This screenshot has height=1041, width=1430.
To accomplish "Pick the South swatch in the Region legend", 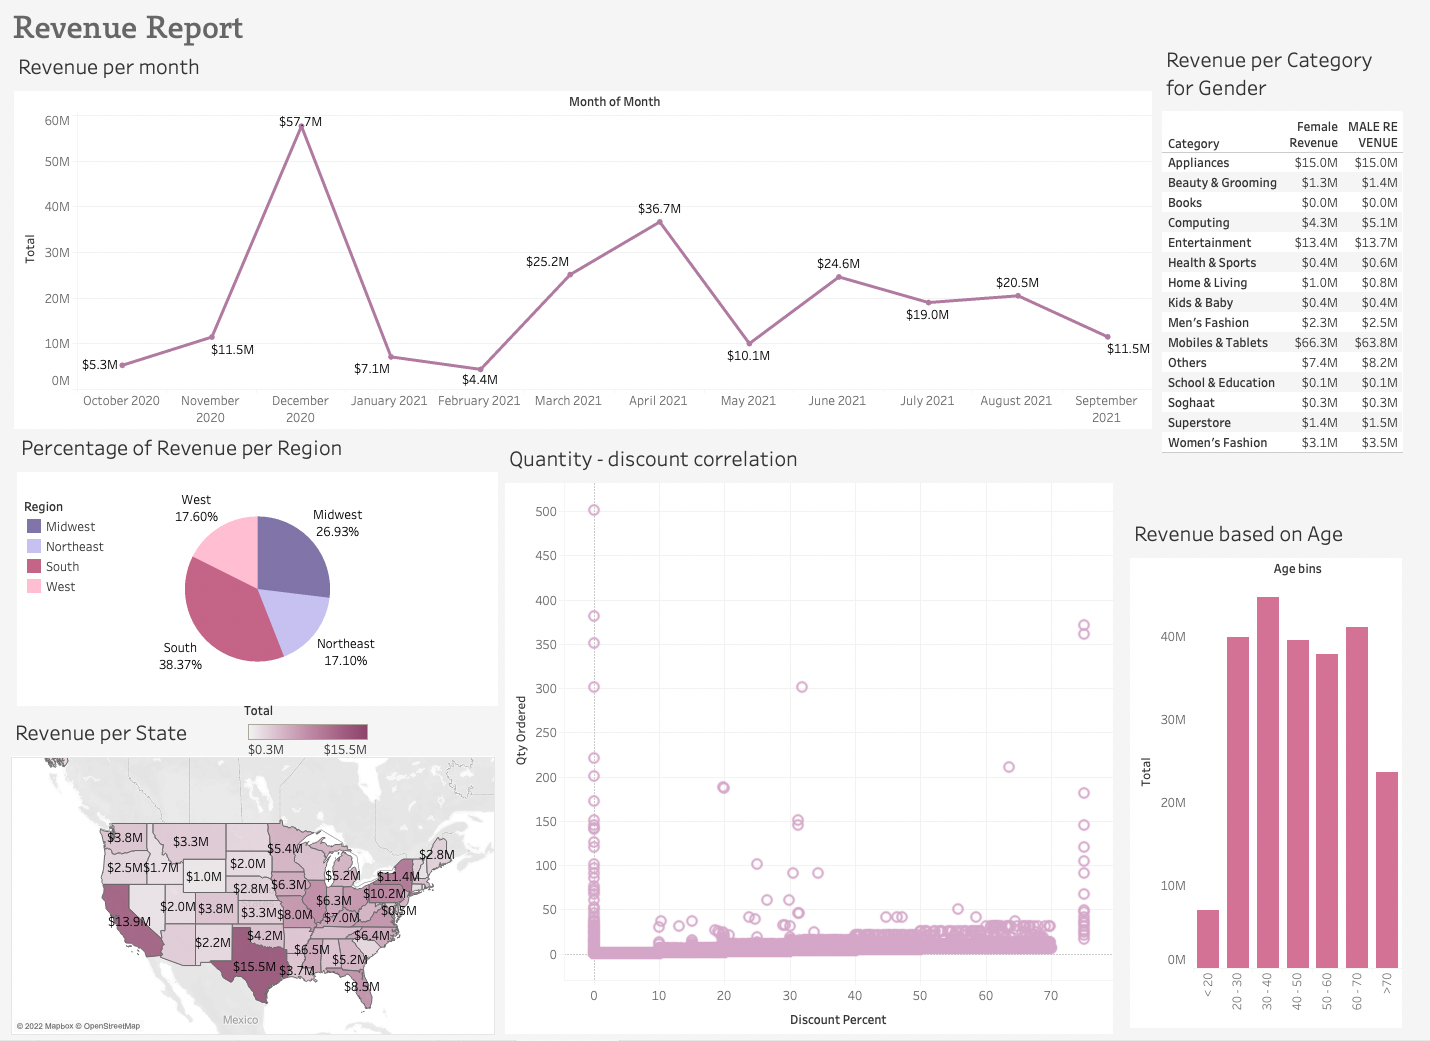I will (34, 566).
